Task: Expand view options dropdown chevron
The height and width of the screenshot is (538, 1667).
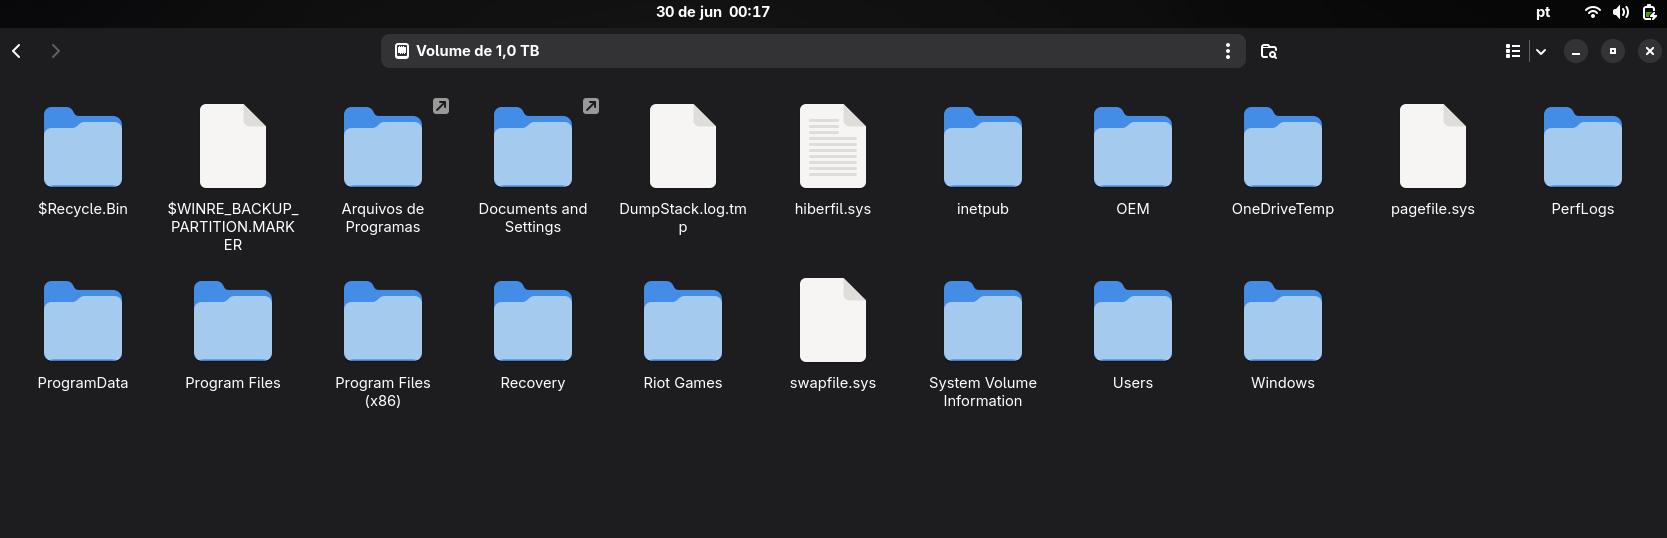Action: 1541,51
